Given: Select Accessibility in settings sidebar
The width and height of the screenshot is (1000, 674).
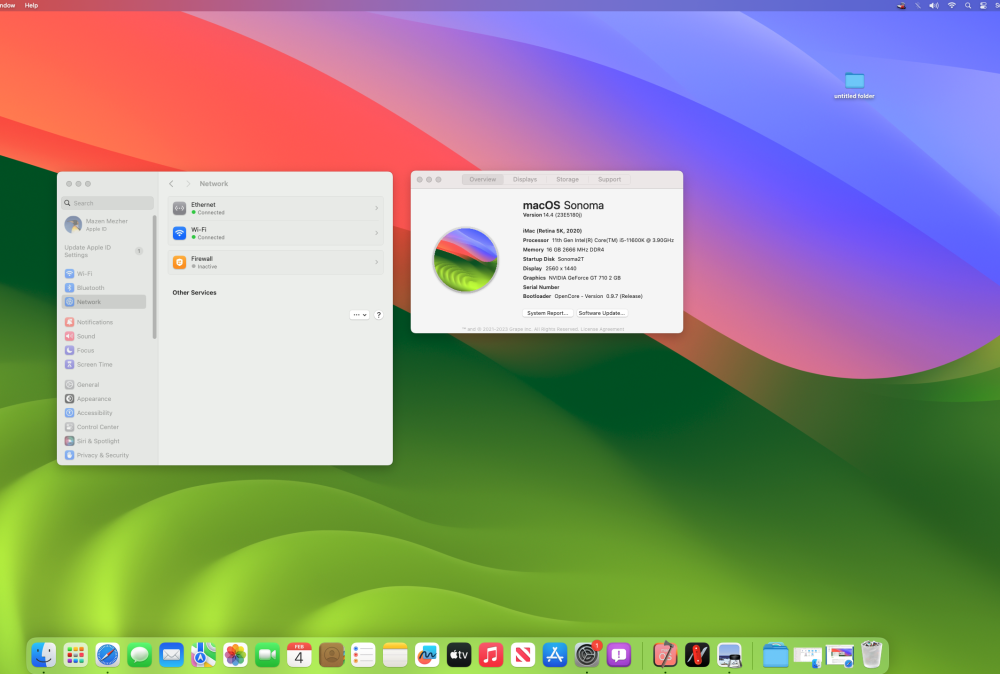Looking at the screenshot, I should point(104,413).
